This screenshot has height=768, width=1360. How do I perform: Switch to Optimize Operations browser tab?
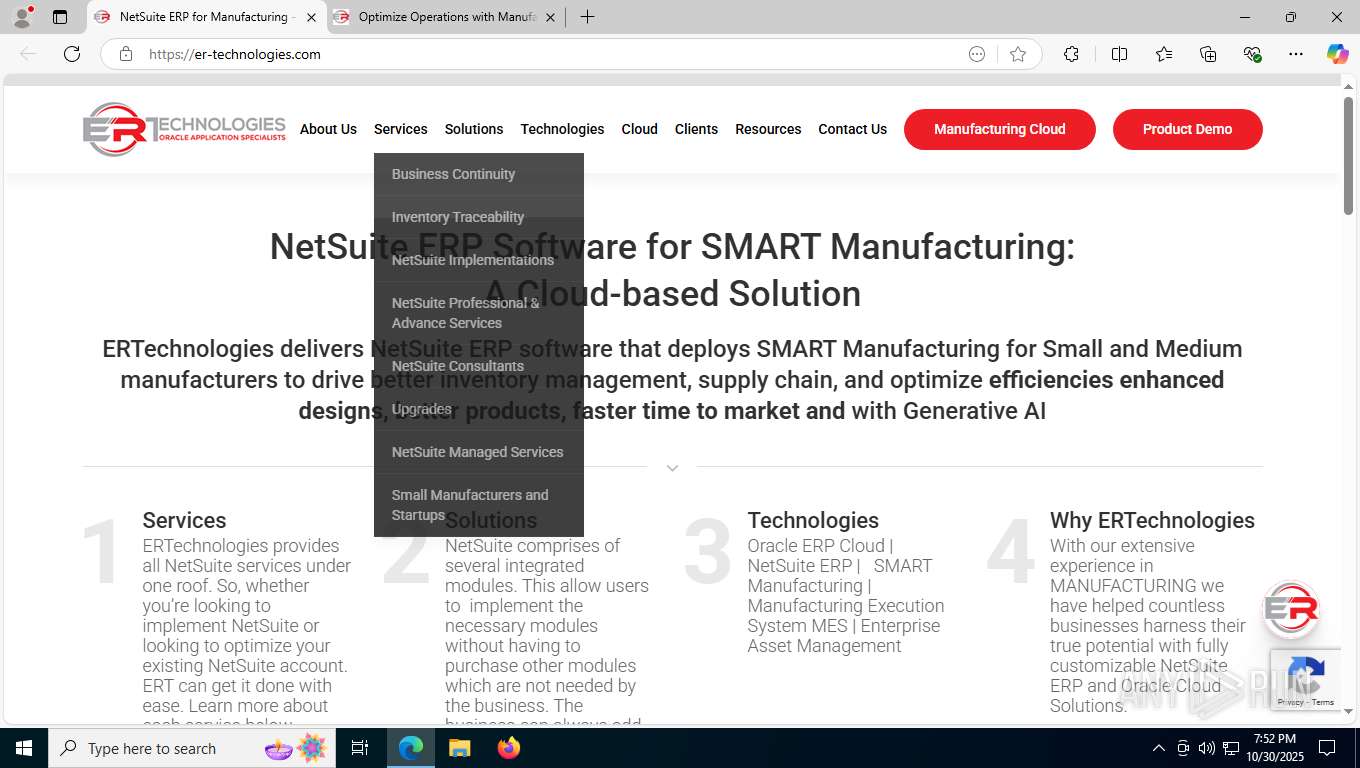tap(446, 17)
